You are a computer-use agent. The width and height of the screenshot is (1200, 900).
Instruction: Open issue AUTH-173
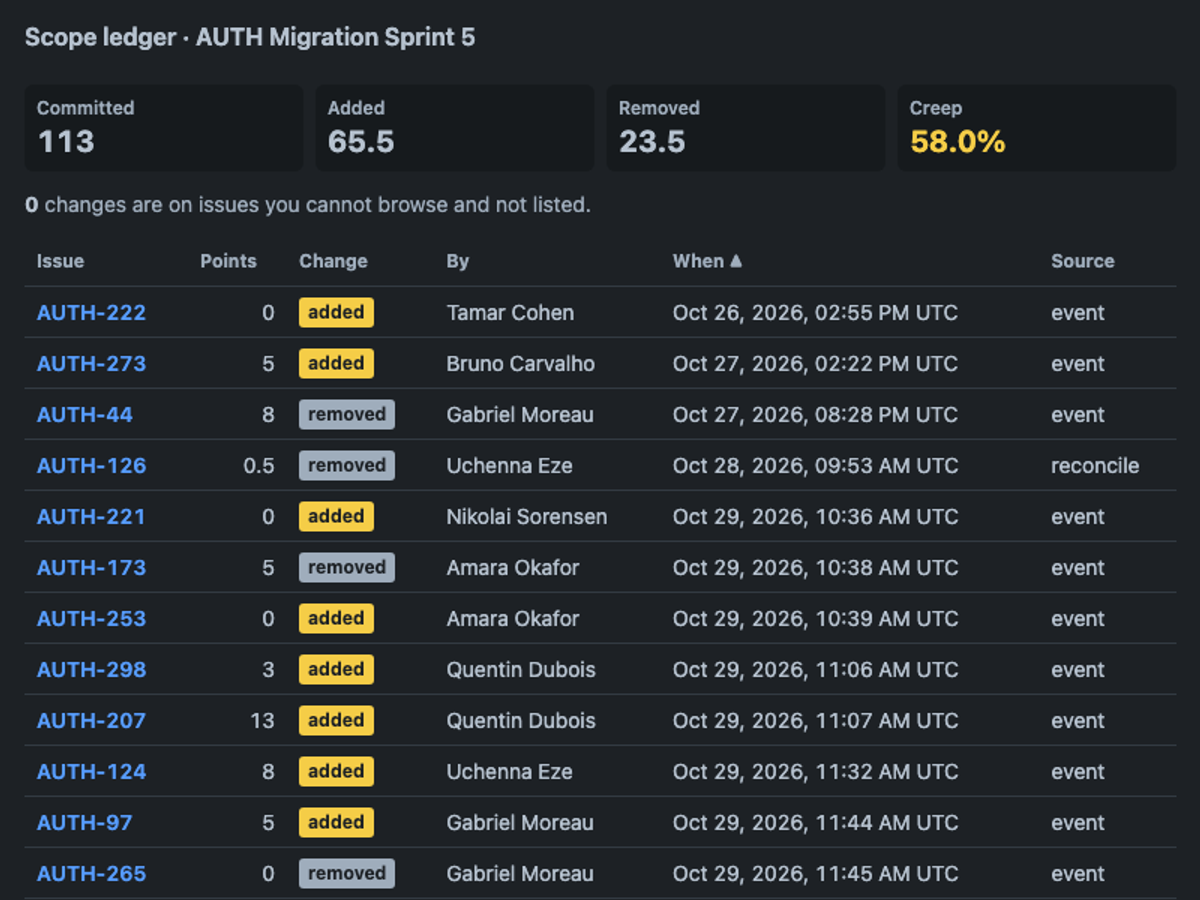click(x=91, y=568)
